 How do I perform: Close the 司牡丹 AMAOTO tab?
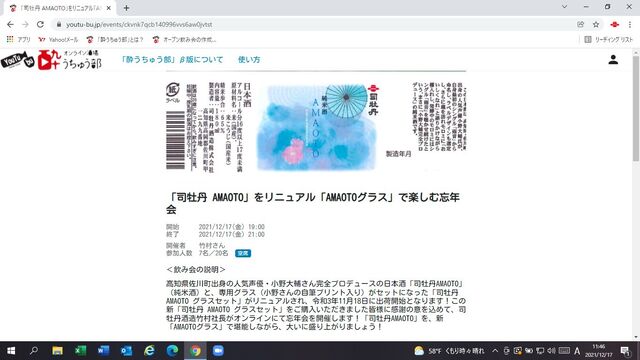pyautogui.click(x=109, y=8)
